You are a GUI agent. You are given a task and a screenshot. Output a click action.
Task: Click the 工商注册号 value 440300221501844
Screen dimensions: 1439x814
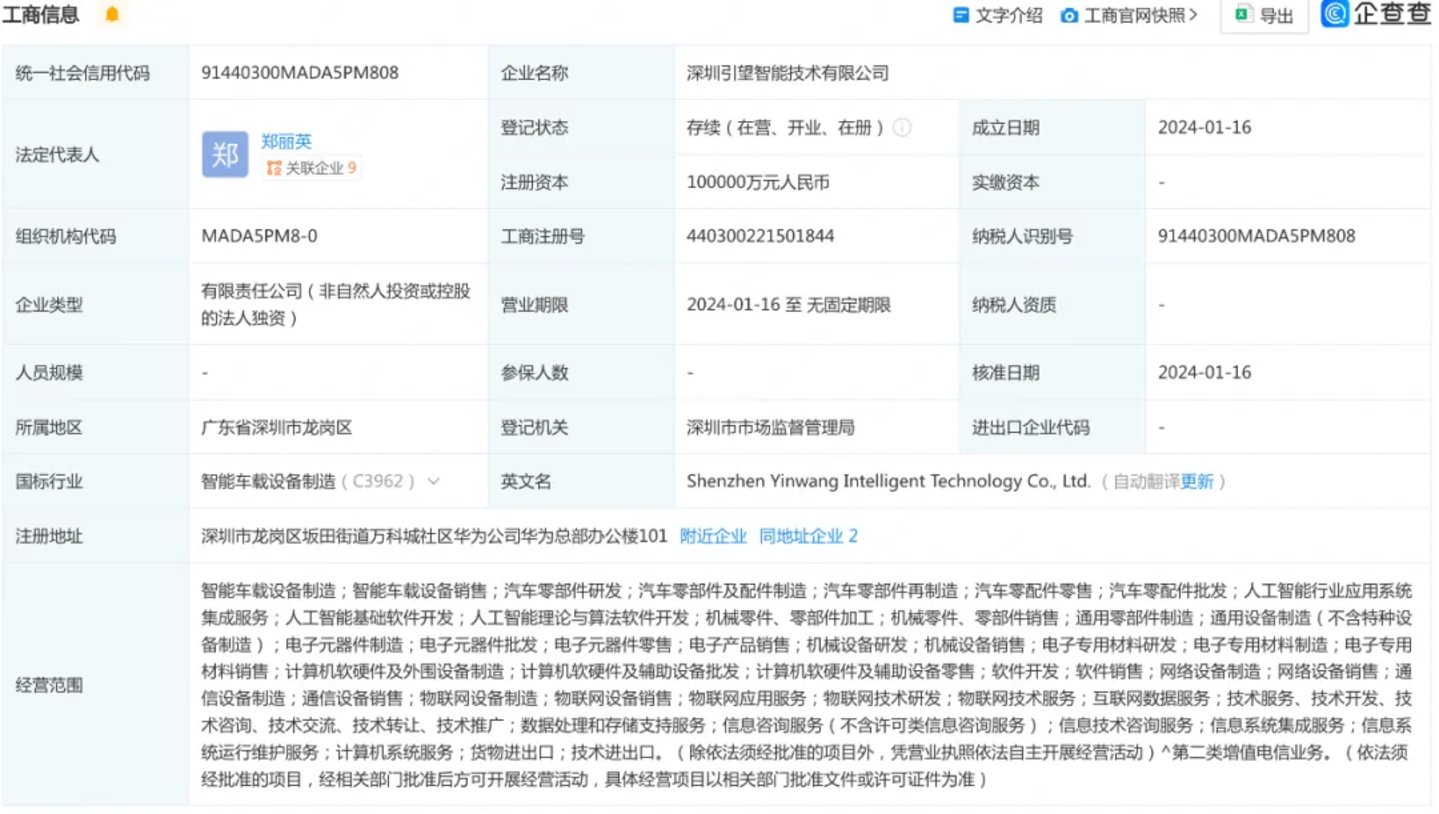760,237
